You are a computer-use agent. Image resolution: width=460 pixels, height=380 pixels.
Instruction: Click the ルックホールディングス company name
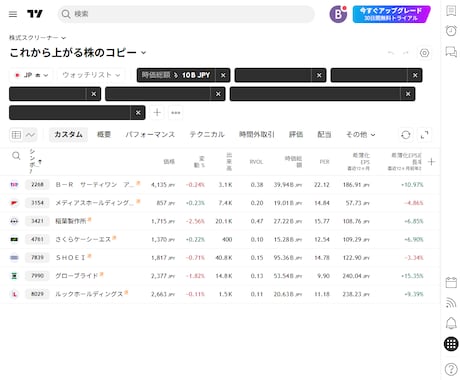click(x=89, y=294)
